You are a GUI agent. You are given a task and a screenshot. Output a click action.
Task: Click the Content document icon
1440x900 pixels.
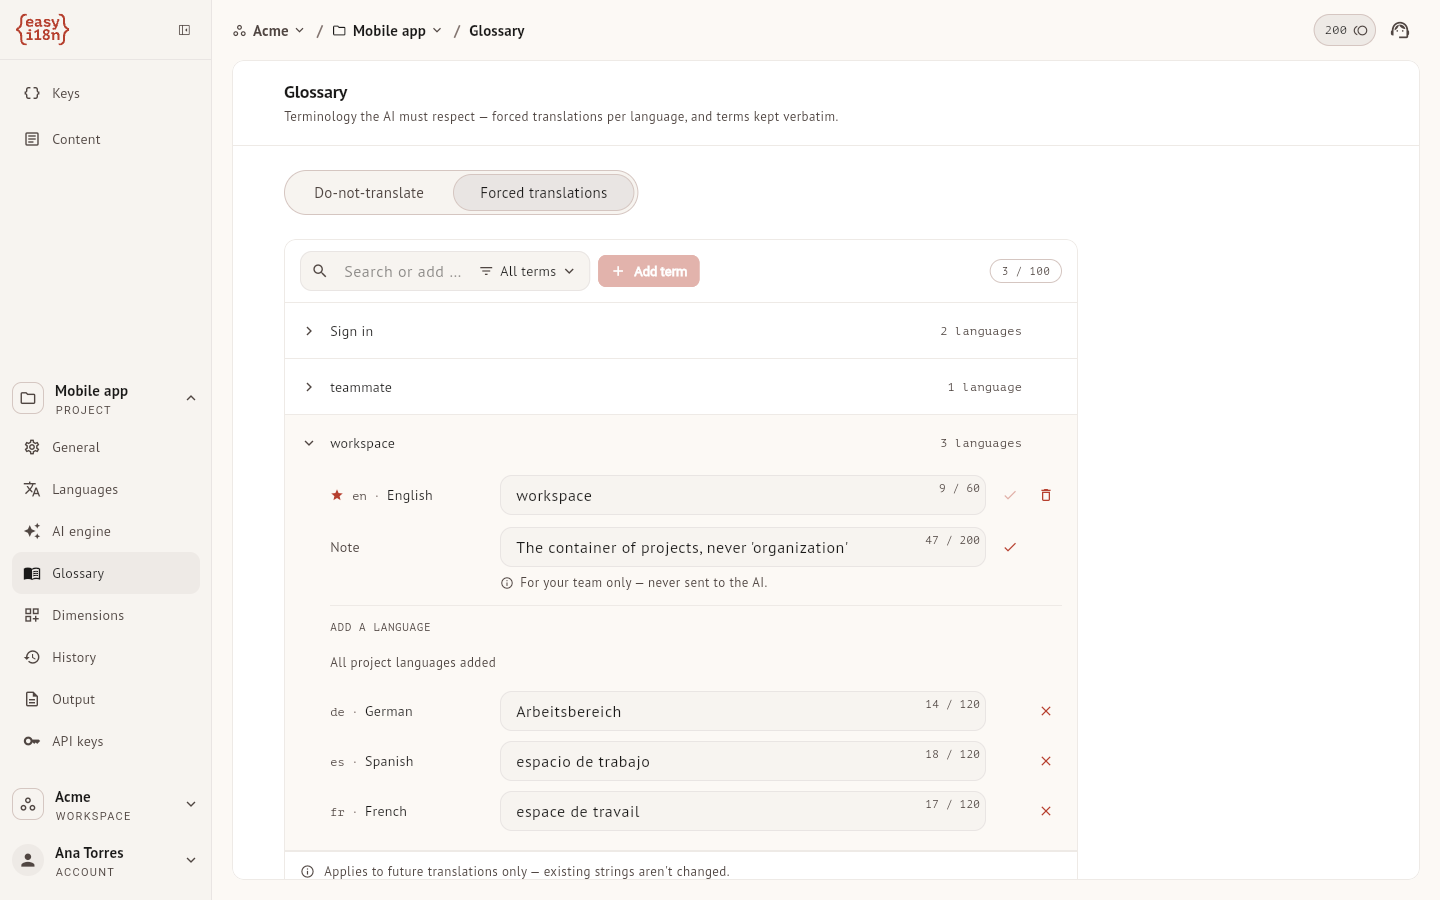coord(32,139)
